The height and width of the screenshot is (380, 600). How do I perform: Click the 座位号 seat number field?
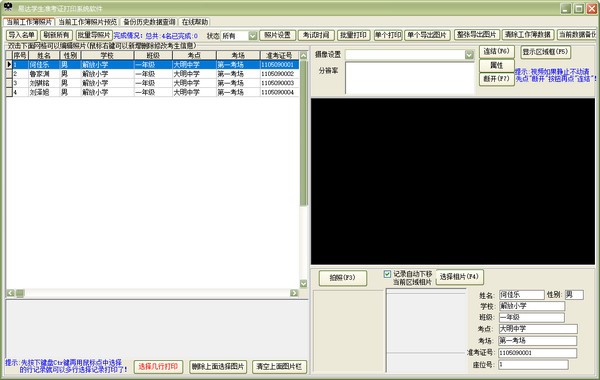tap(533, 365)
